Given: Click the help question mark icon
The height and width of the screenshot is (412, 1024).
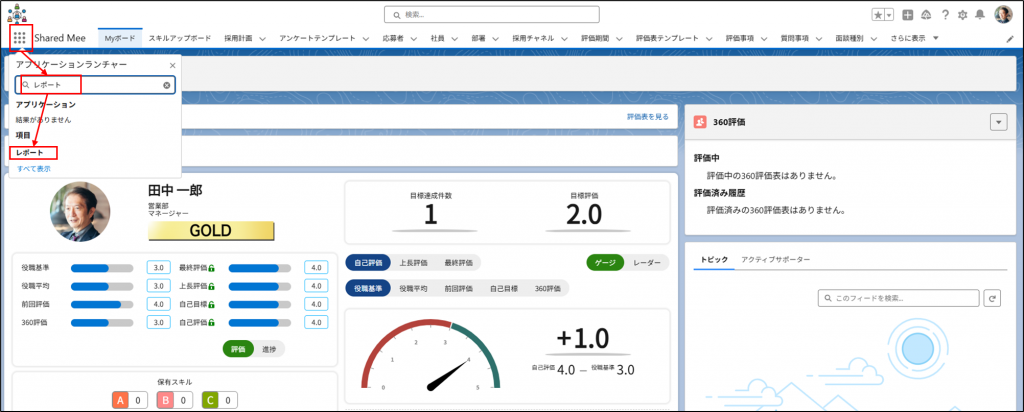Looking at the screenshot, I should [x=944, y=15].
